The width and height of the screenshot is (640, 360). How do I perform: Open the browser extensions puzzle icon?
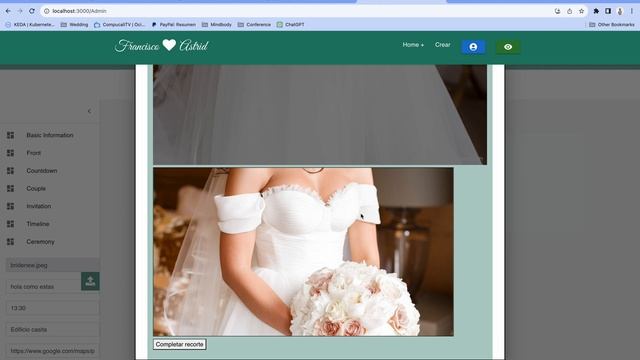pyautogui.click(x=596, y=11)
